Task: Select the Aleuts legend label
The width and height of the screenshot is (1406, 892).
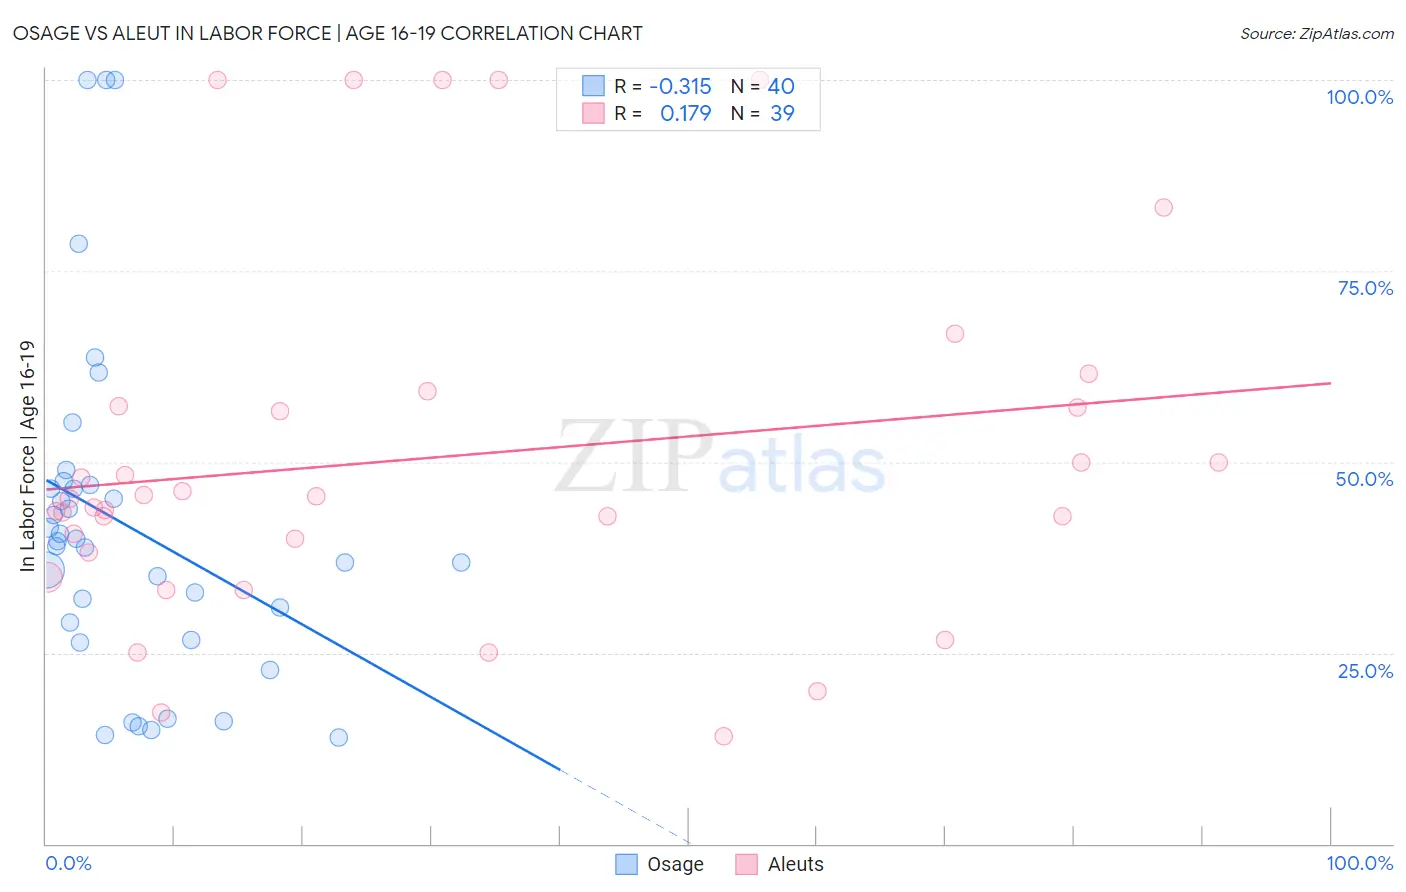Action: point(796,864)
